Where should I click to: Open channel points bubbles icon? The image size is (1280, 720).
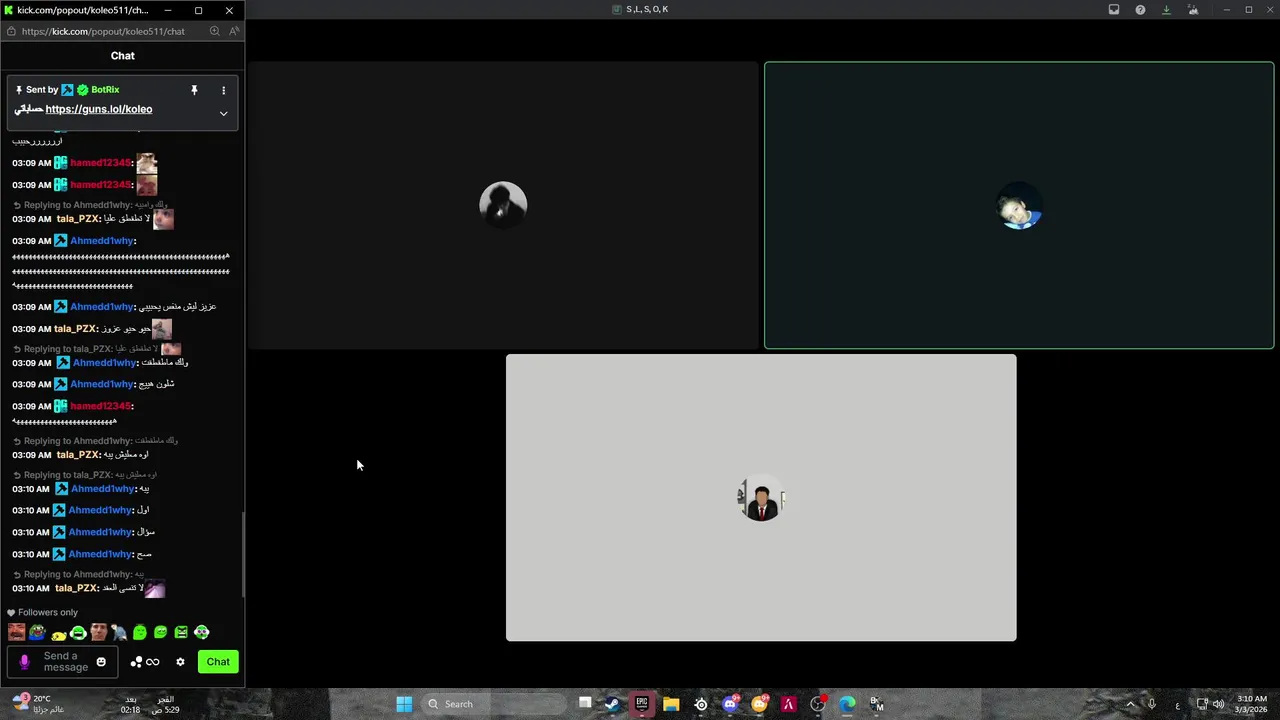[x=136, y=662]
